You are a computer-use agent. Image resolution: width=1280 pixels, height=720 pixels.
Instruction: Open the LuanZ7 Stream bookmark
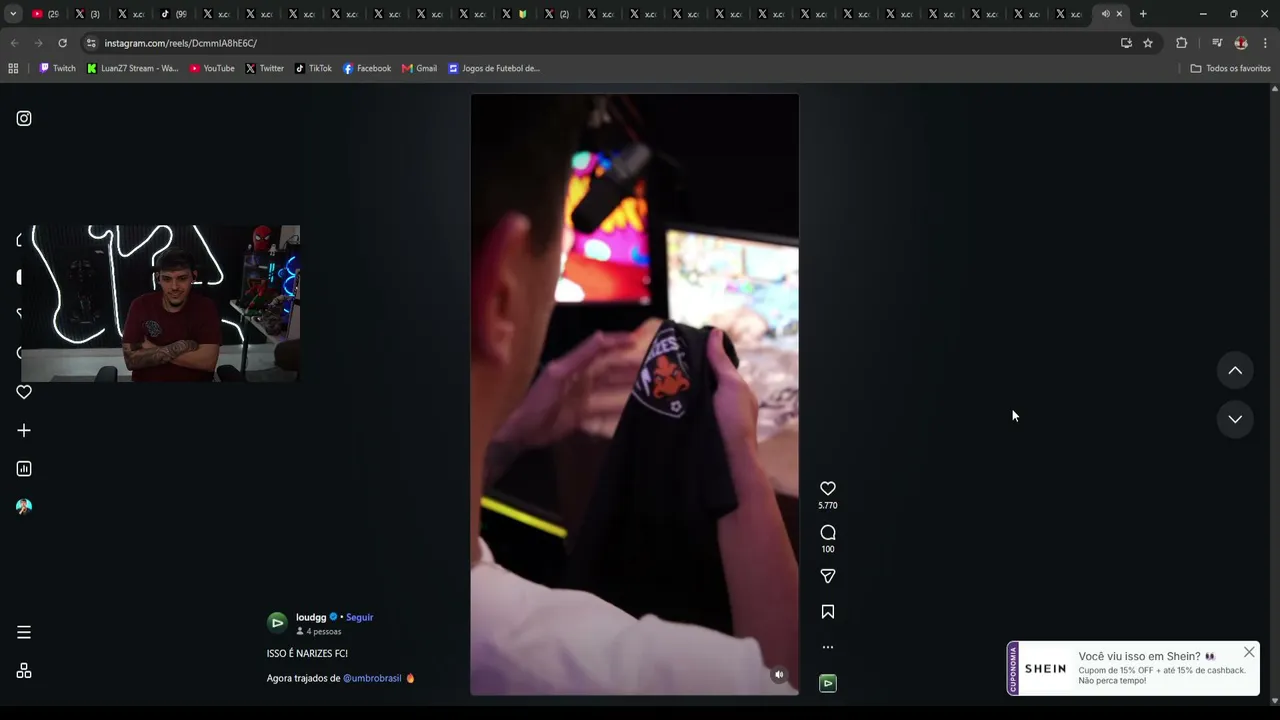(132, 68)
